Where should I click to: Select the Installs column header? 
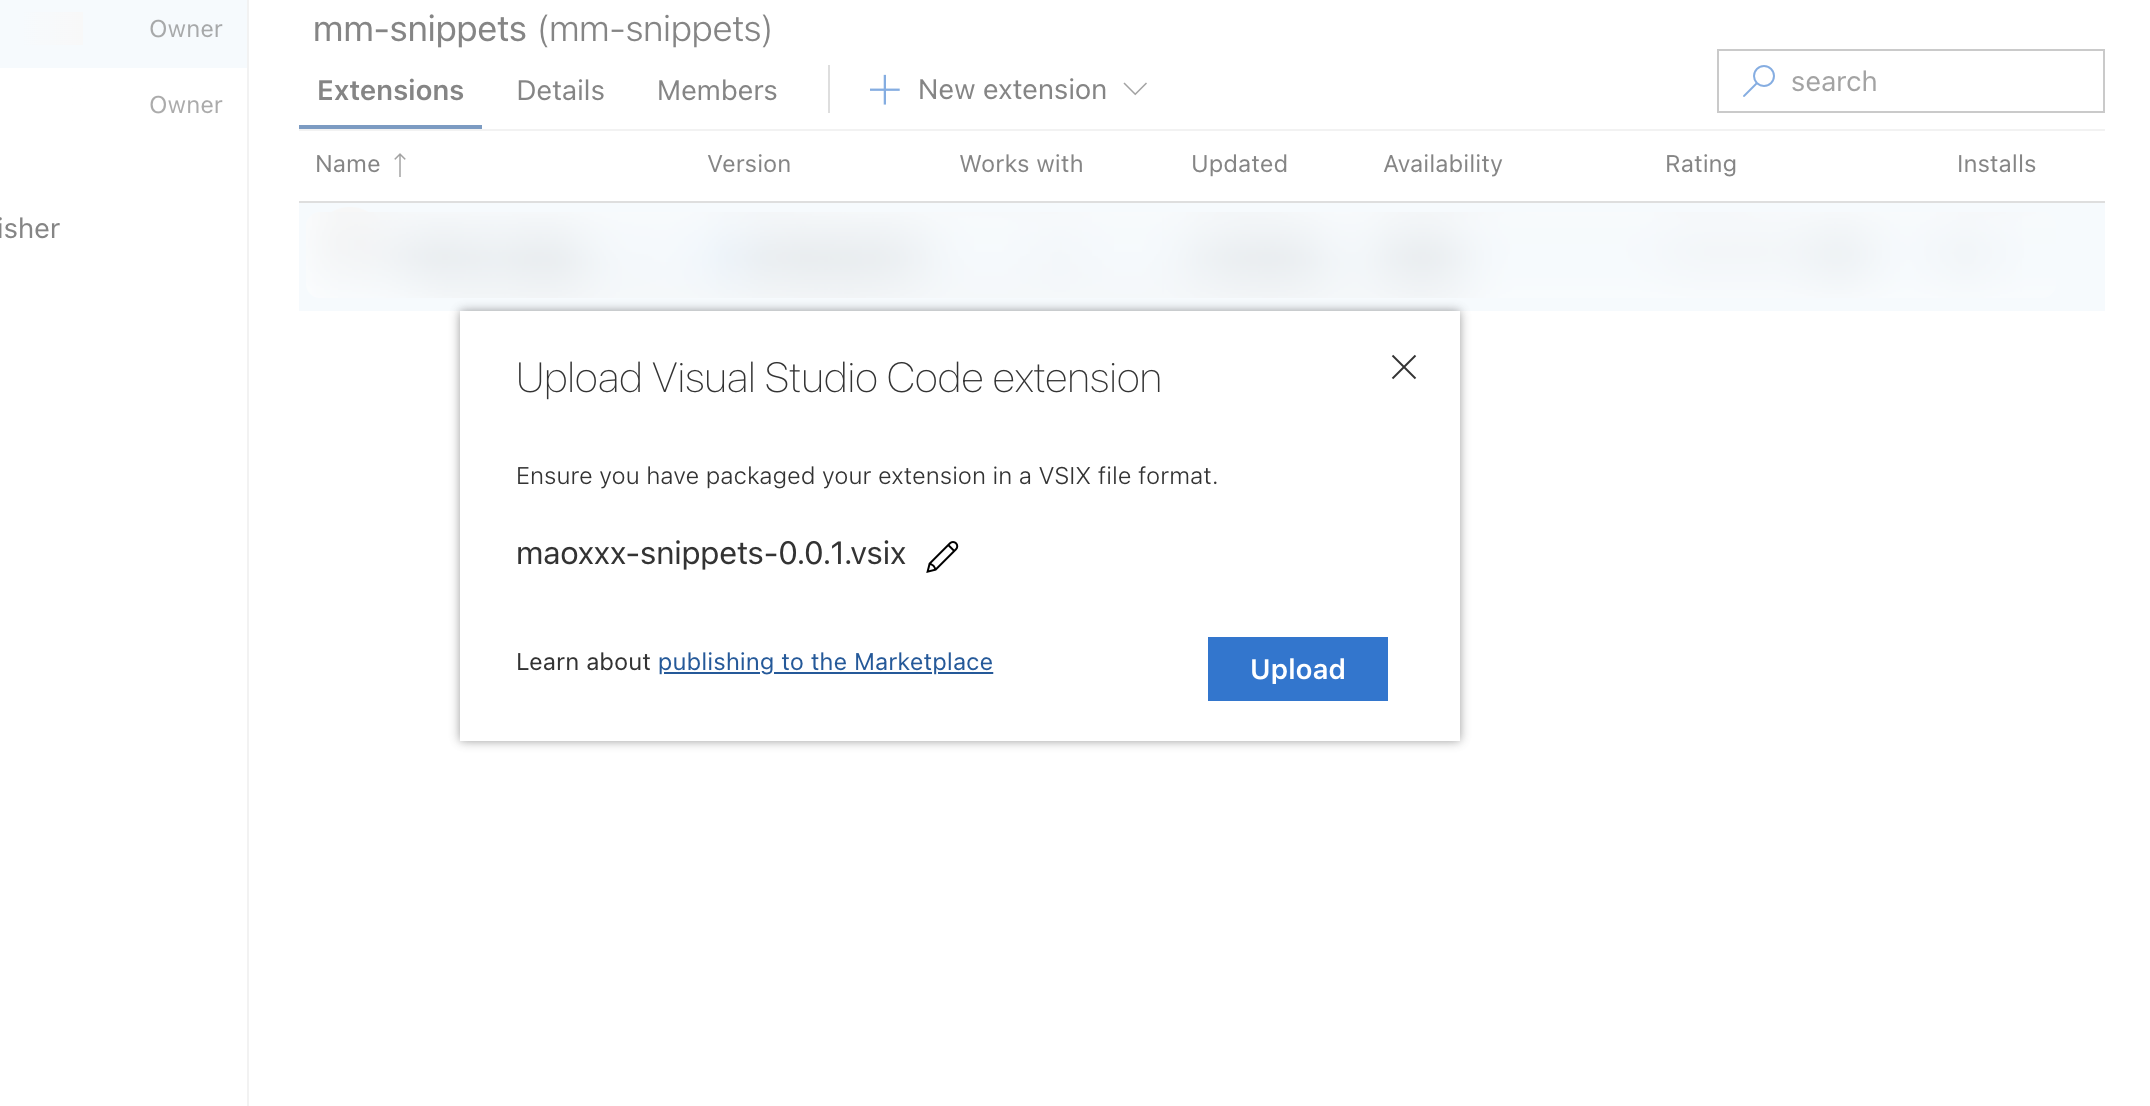(x=1996, y=164)
